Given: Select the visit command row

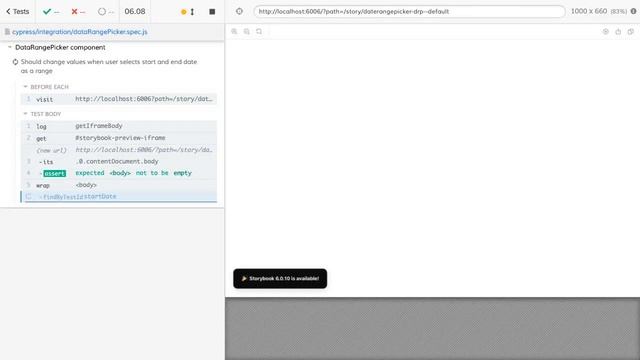Looking at the screenshot, I should click(x=119, y=99).
